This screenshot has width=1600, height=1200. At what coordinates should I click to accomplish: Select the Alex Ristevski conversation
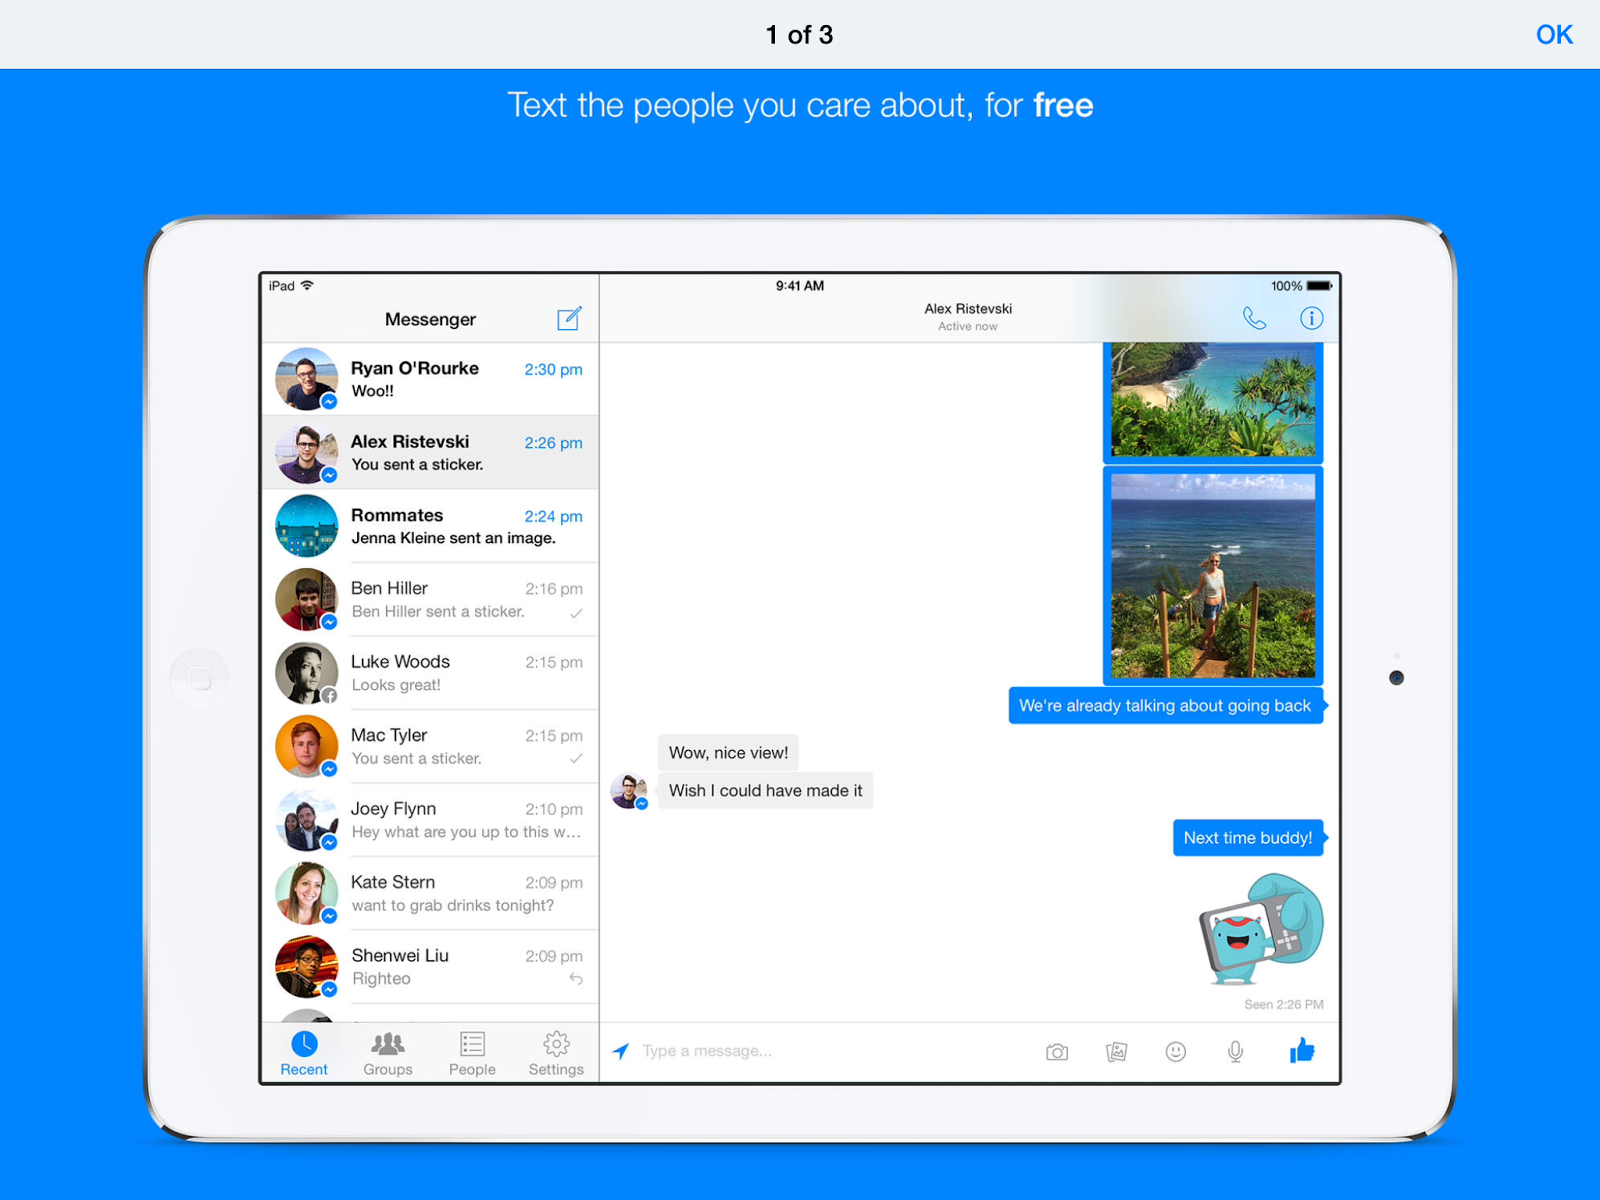[x=430, y=453]
